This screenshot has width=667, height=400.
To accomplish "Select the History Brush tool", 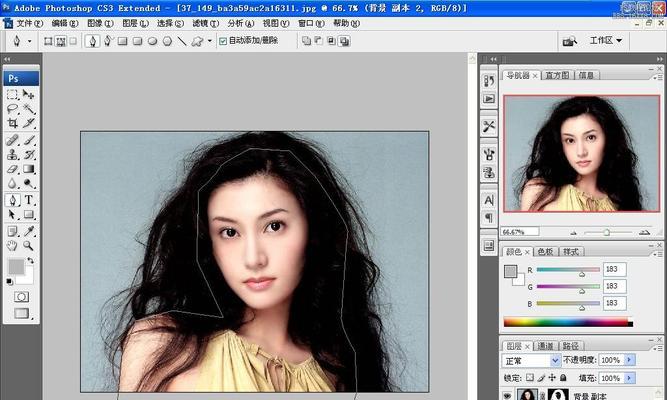I will [x=29, y=154].
